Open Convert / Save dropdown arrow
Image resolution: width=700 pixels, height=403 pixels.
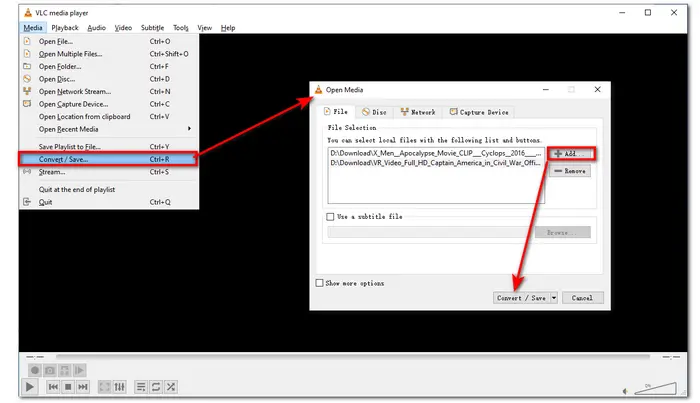click(554, 298)
